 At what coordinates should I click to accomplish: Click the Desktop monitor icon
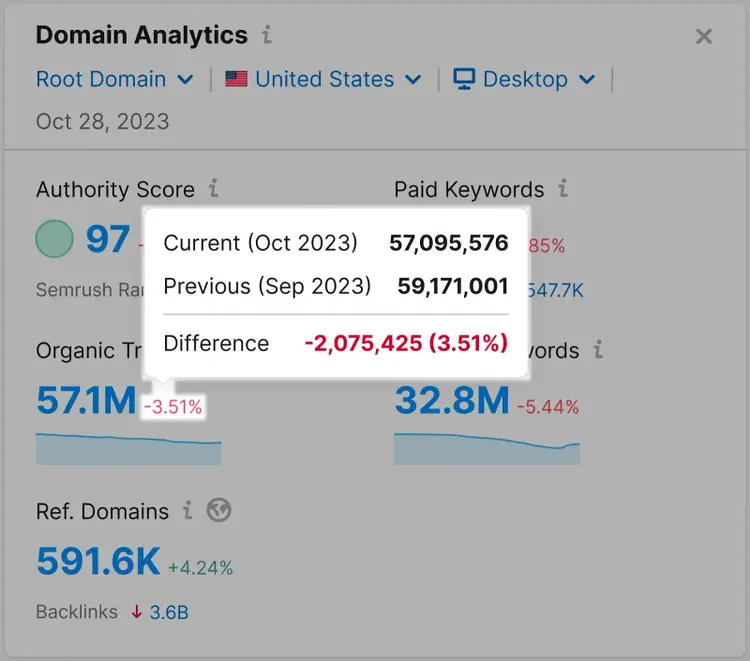click(x=464, y=79)
